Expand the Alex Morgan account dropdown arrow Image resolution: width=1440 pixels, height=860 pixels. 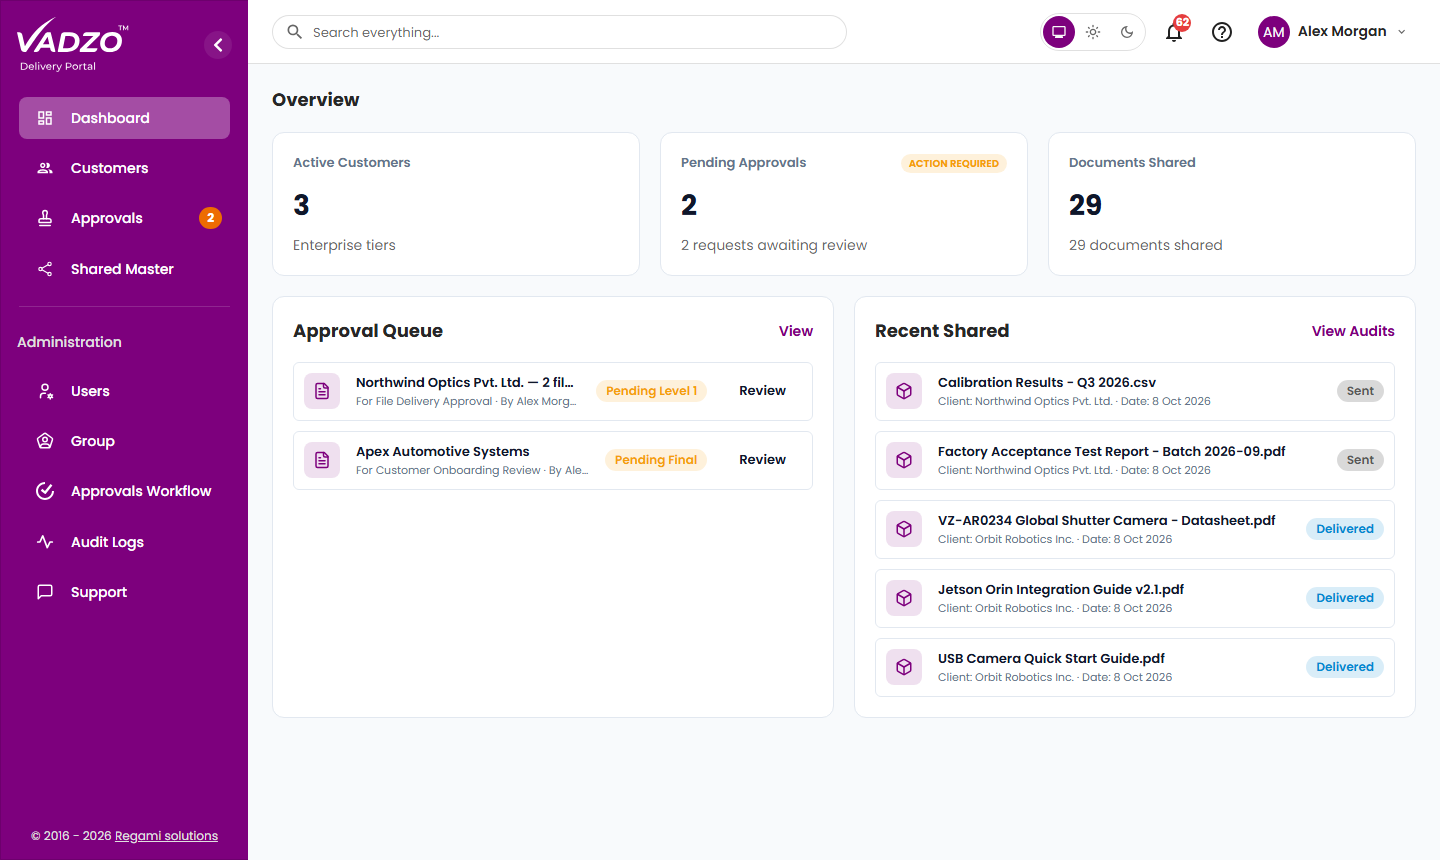1402,32
